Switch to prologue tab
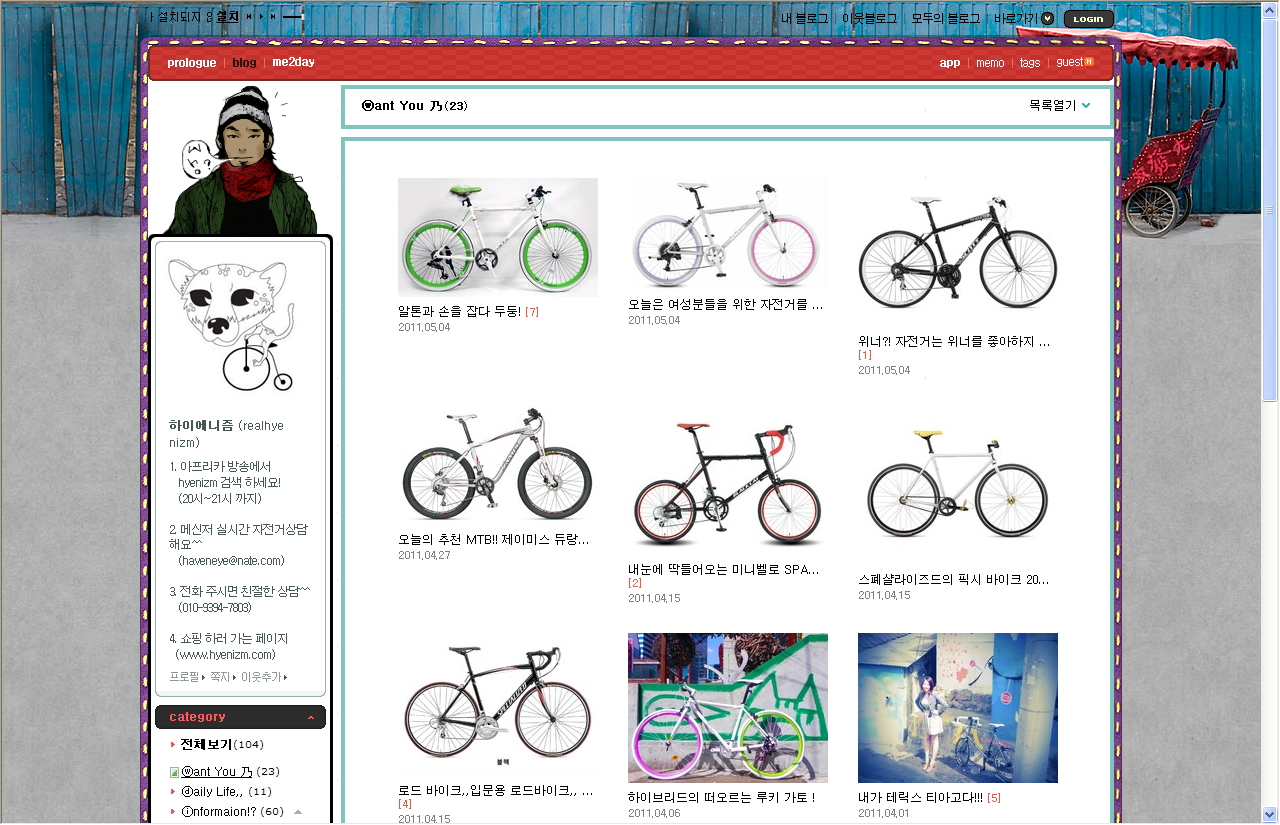 click(192, 63)
